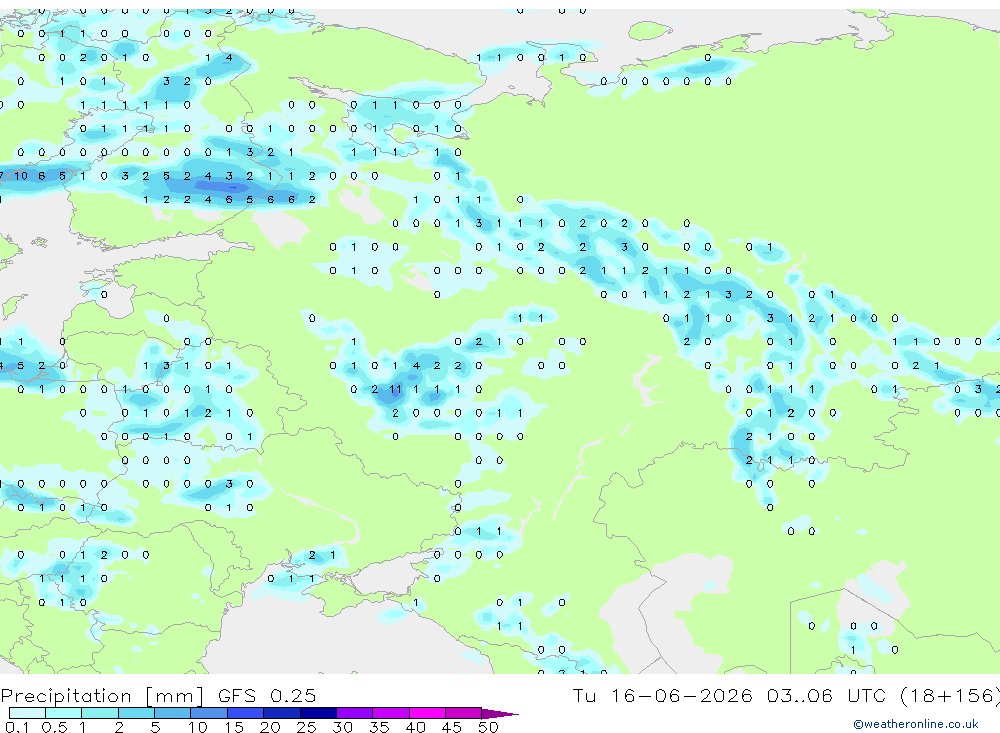The width and height of the screenshot is (1000, 733).
Task: Click the '0.5' legend scale label
Action: 55,727
